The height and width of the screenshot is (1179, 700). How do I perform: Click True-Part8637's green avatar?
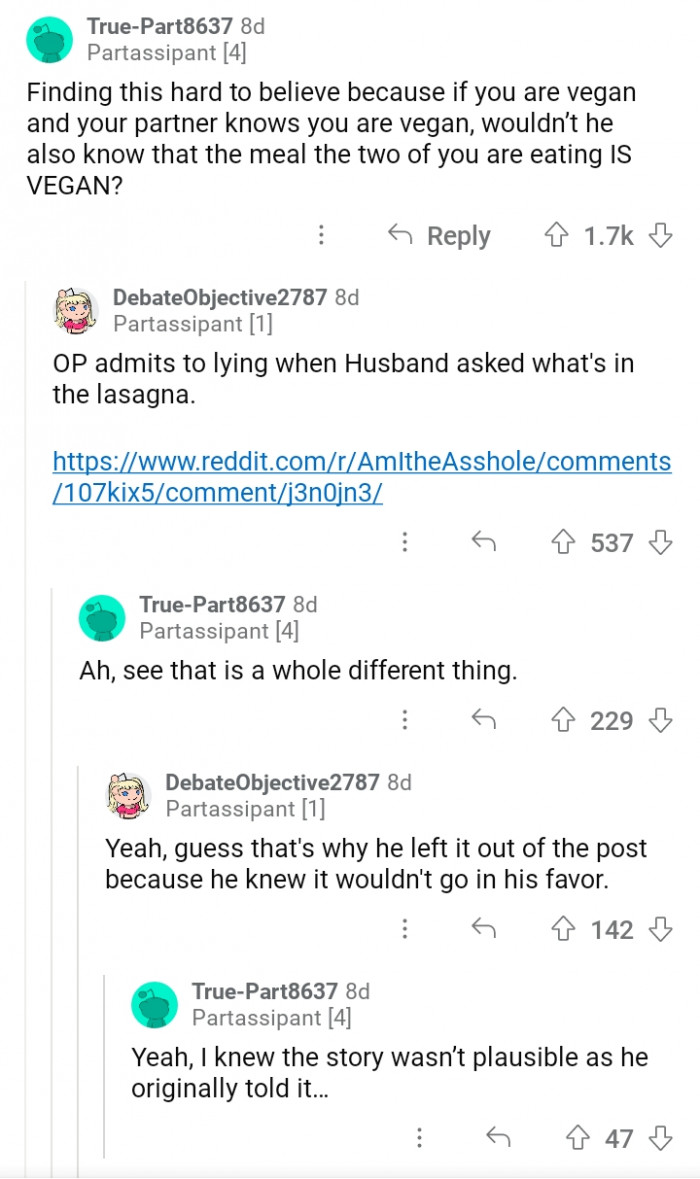click(x=48, y=40)
